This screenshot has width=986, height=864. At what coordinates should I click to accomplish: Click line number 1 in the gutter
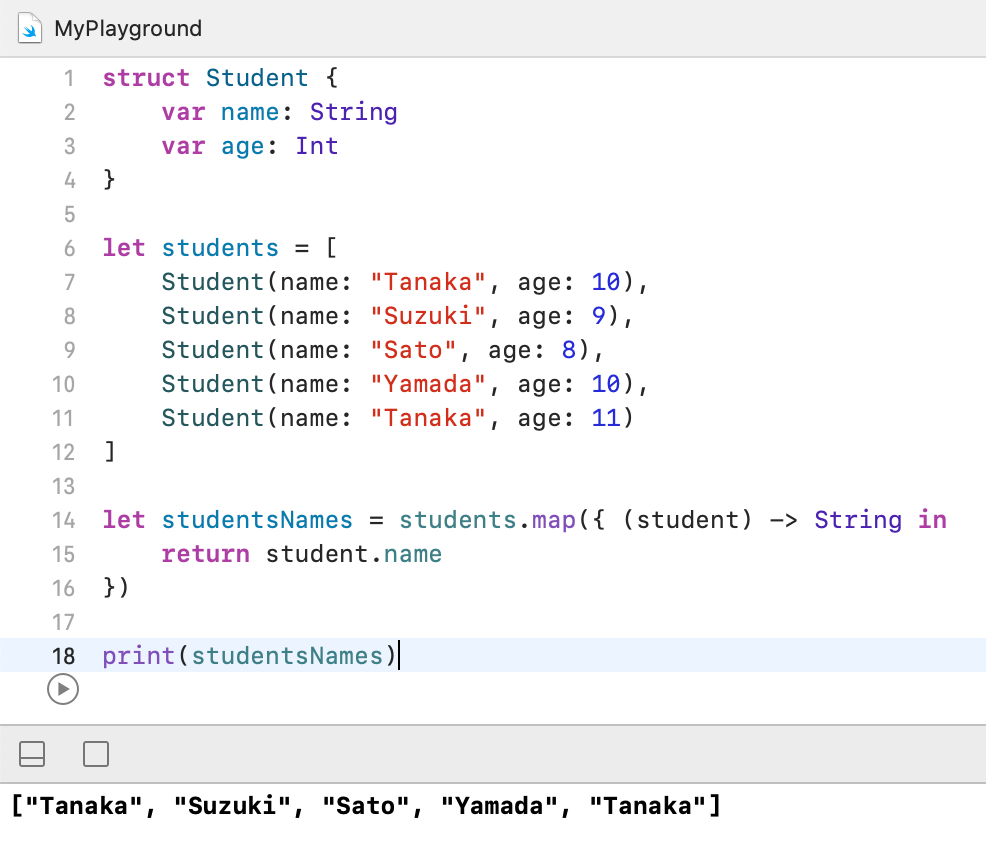pyautogui.click(x=68, y=78)
